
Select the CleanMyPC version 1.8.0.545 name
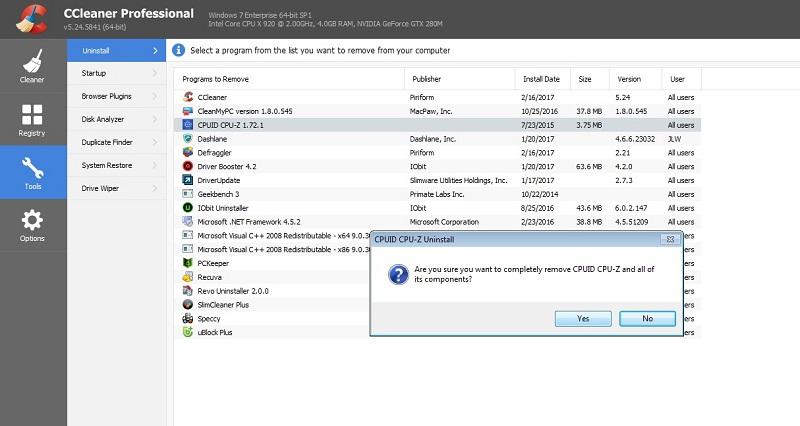coord(245,111)
